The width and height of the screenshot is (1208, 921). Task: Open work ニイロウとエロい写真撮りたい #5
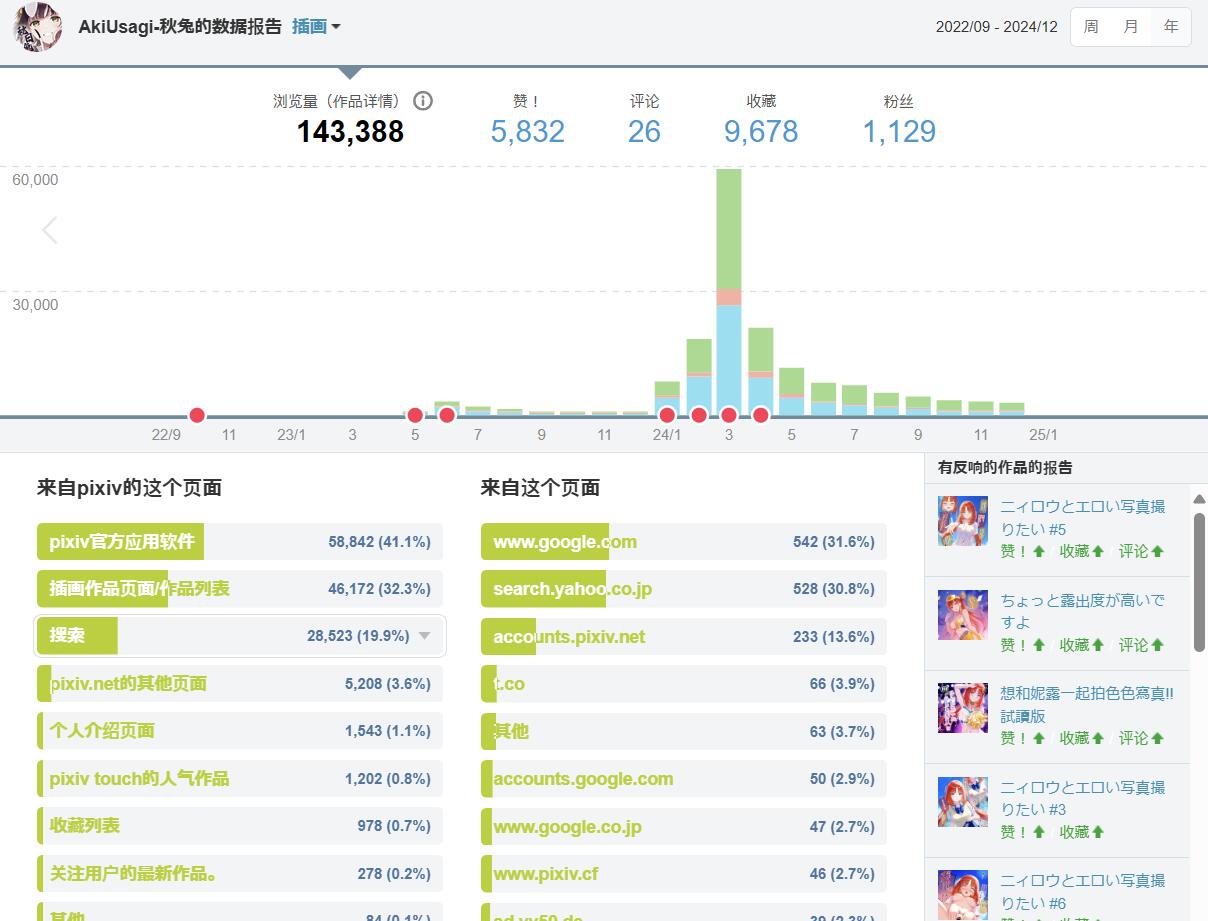pos(1083,517)
